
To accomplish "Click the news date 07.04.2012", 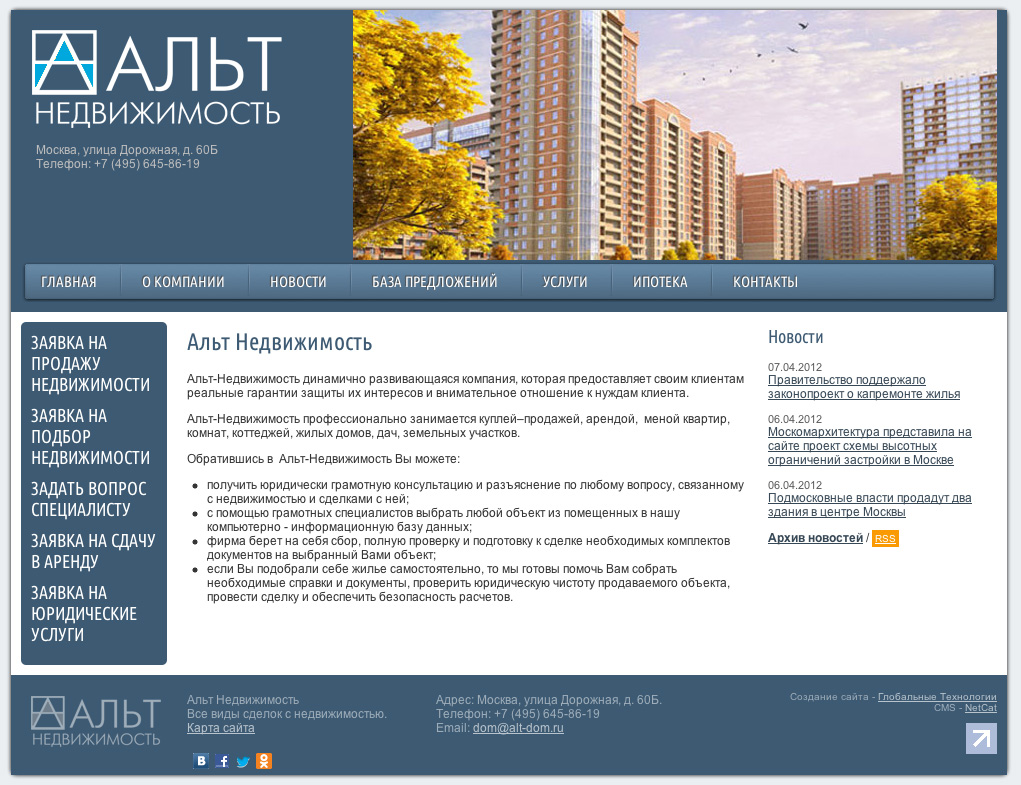I will pos(794,367).
